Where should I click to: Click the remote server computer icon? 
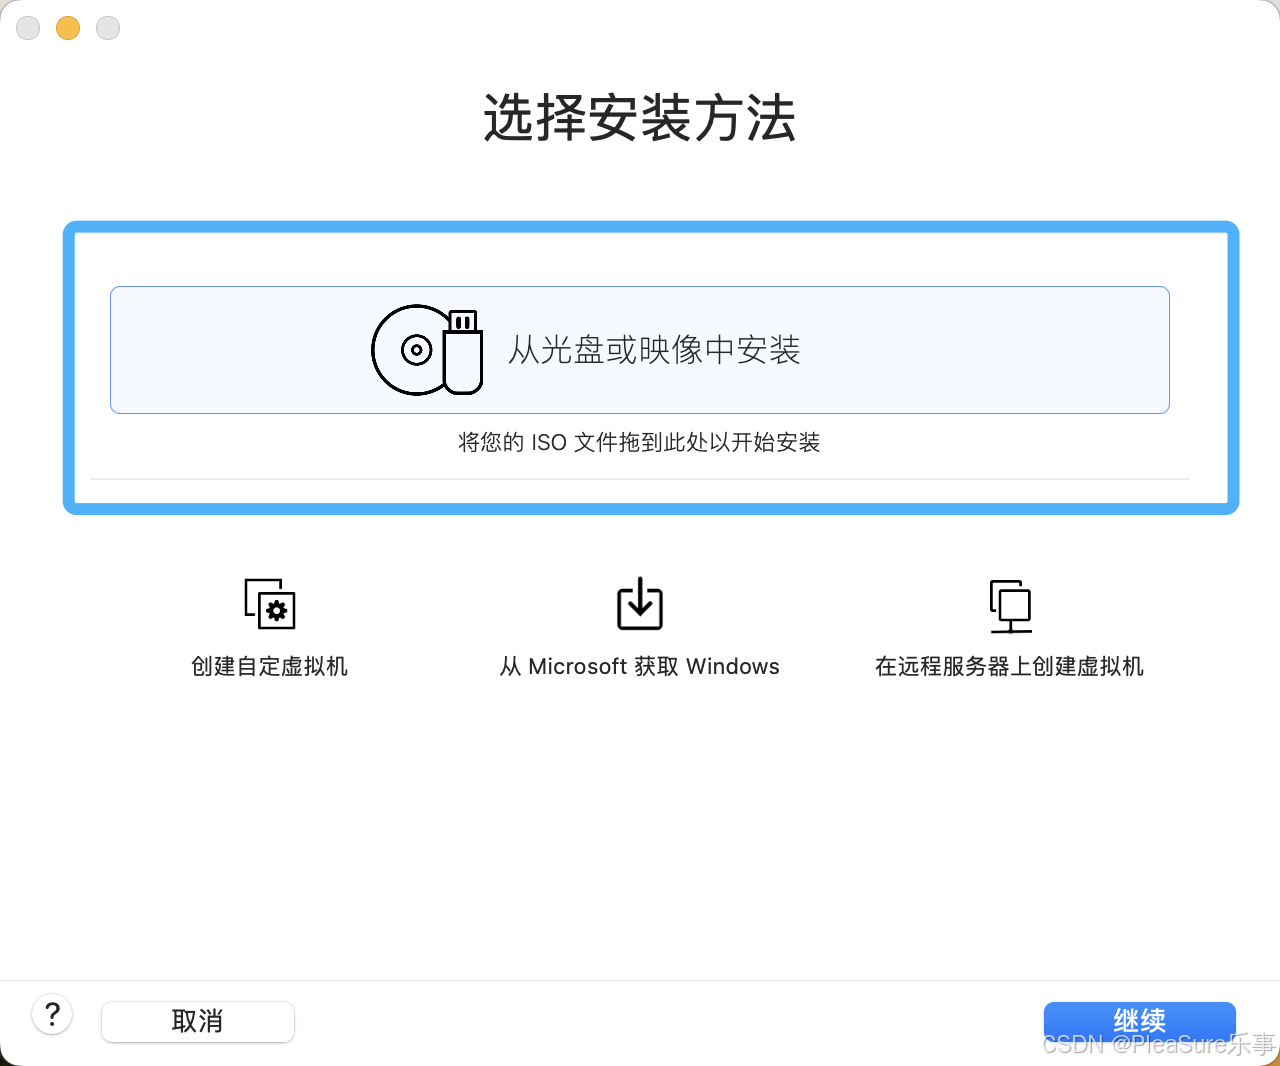[1010, 606]
